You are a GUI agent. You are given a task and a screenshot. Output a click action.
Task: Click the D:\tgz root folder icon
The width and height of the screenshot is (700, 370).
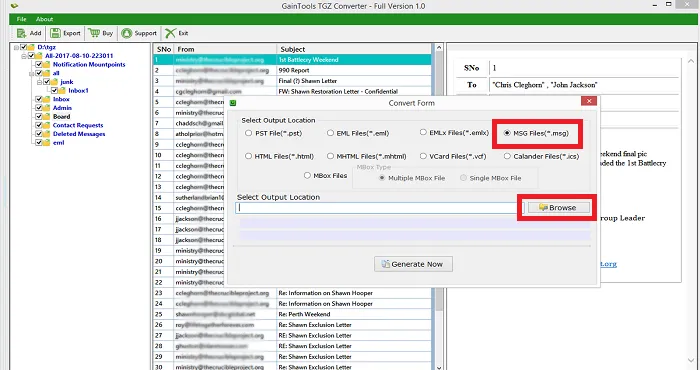pos(31,47)
